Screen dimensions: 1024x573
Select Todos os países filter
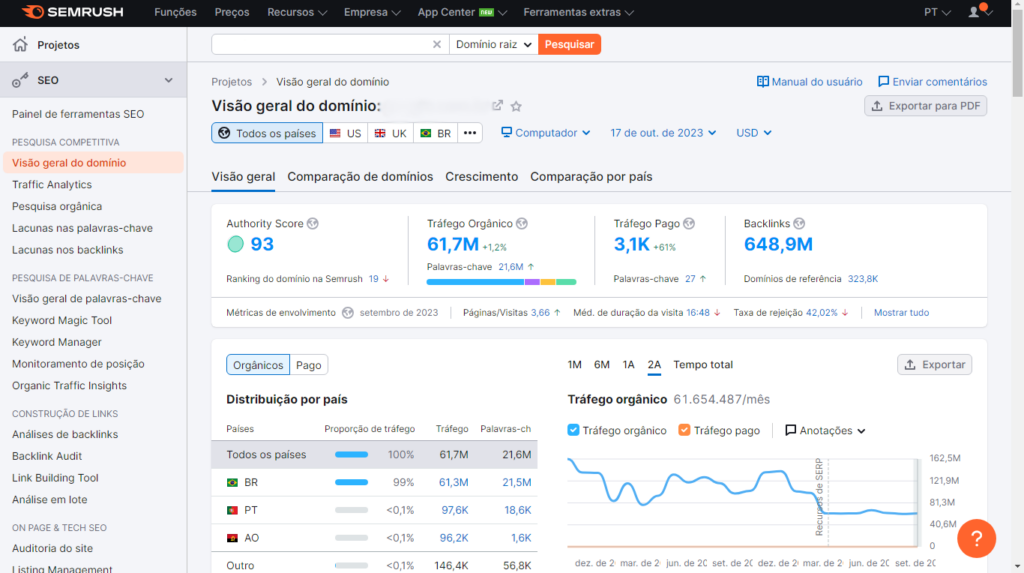pyautogui.click(x=266, y=133)
